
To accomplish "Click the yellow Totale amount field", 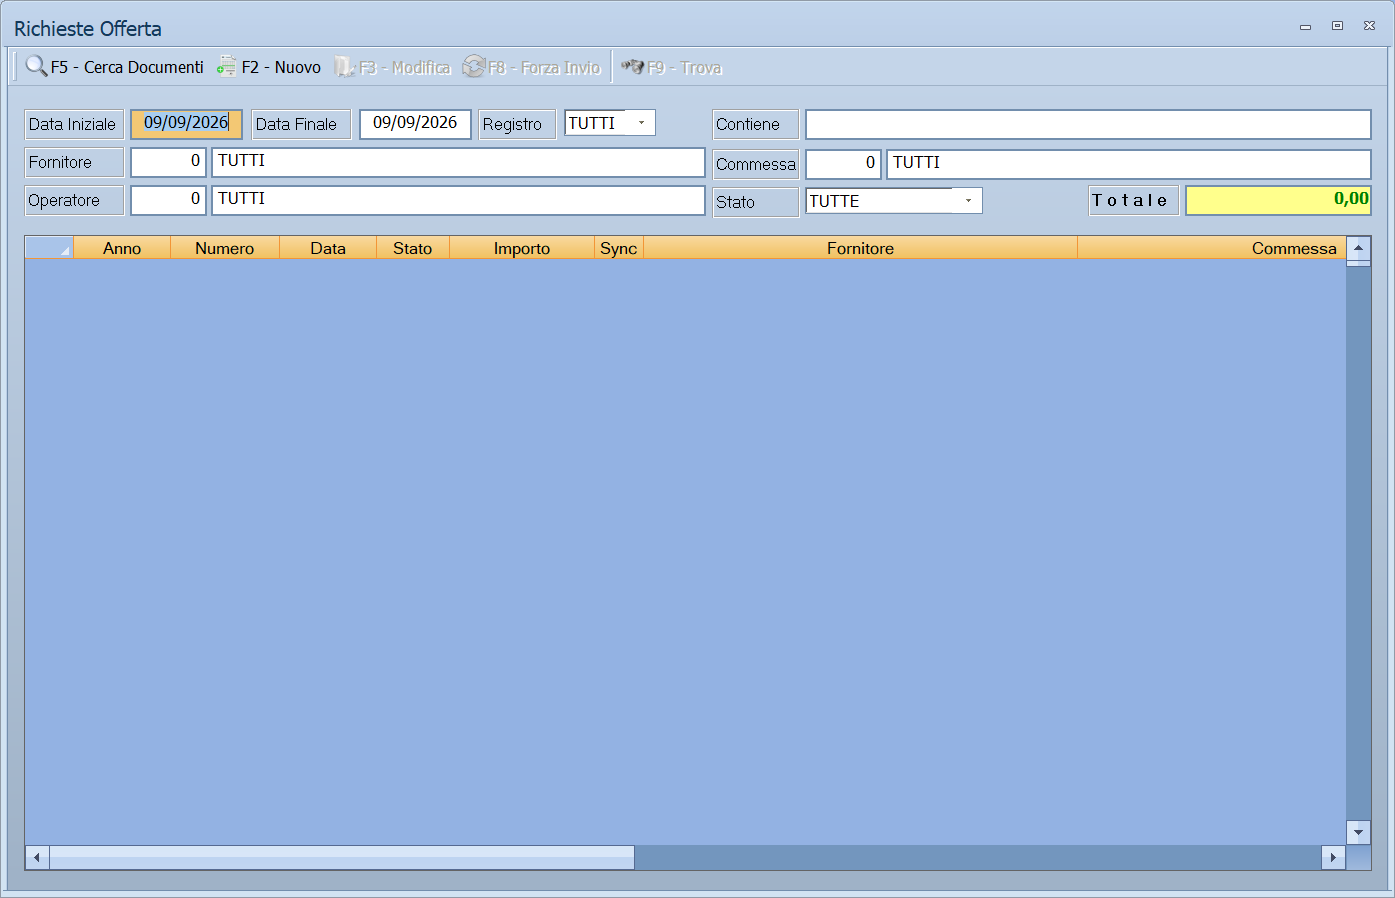I will point(1278,200).
